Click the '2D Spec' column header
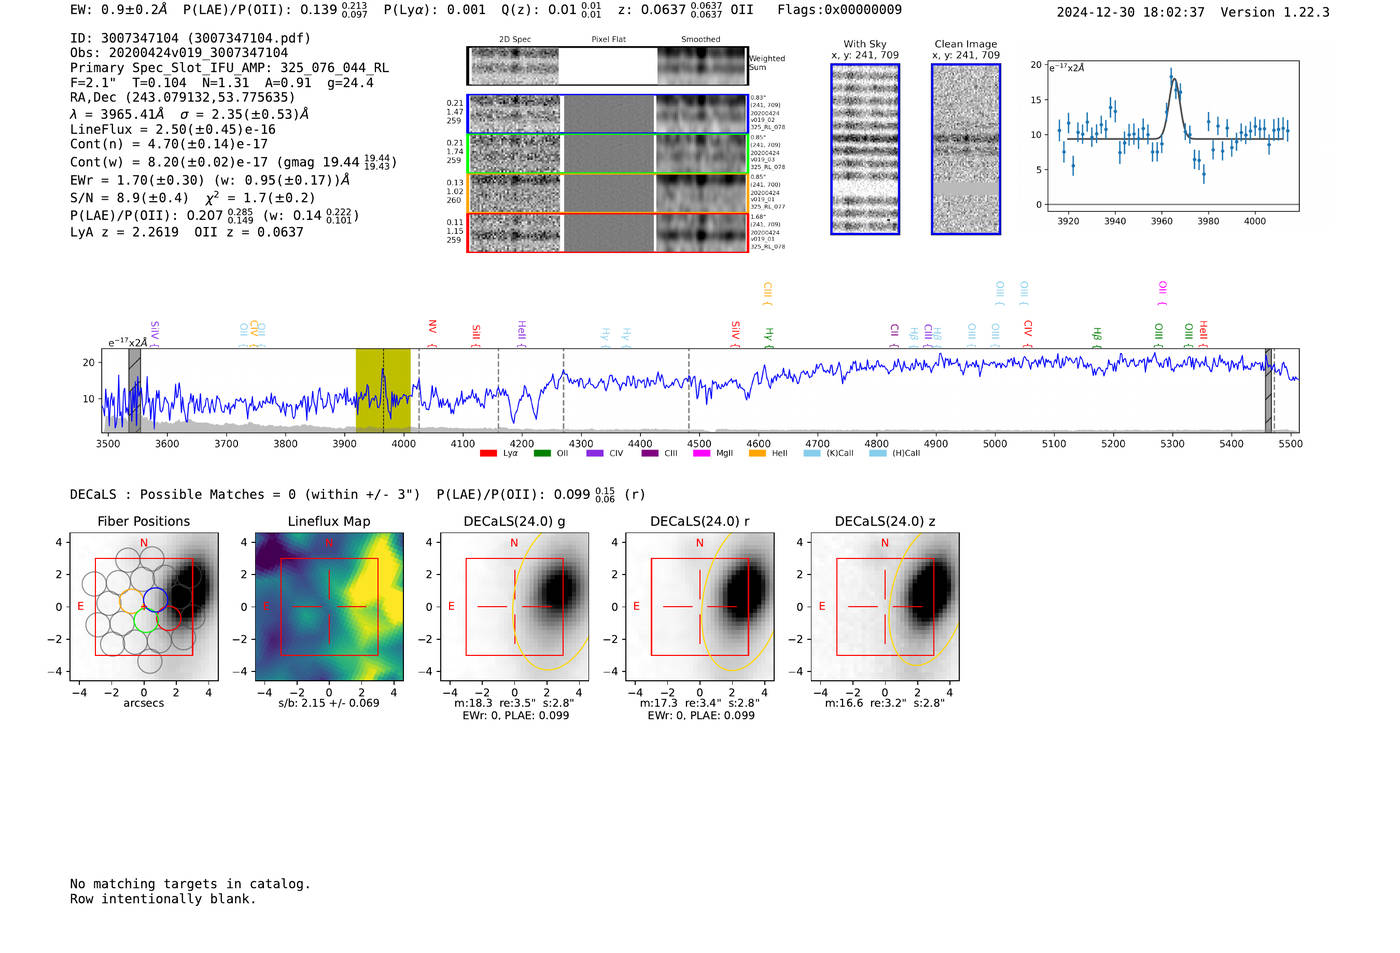Viewport: 1400px width, 953px height. [x=515, y=40]
